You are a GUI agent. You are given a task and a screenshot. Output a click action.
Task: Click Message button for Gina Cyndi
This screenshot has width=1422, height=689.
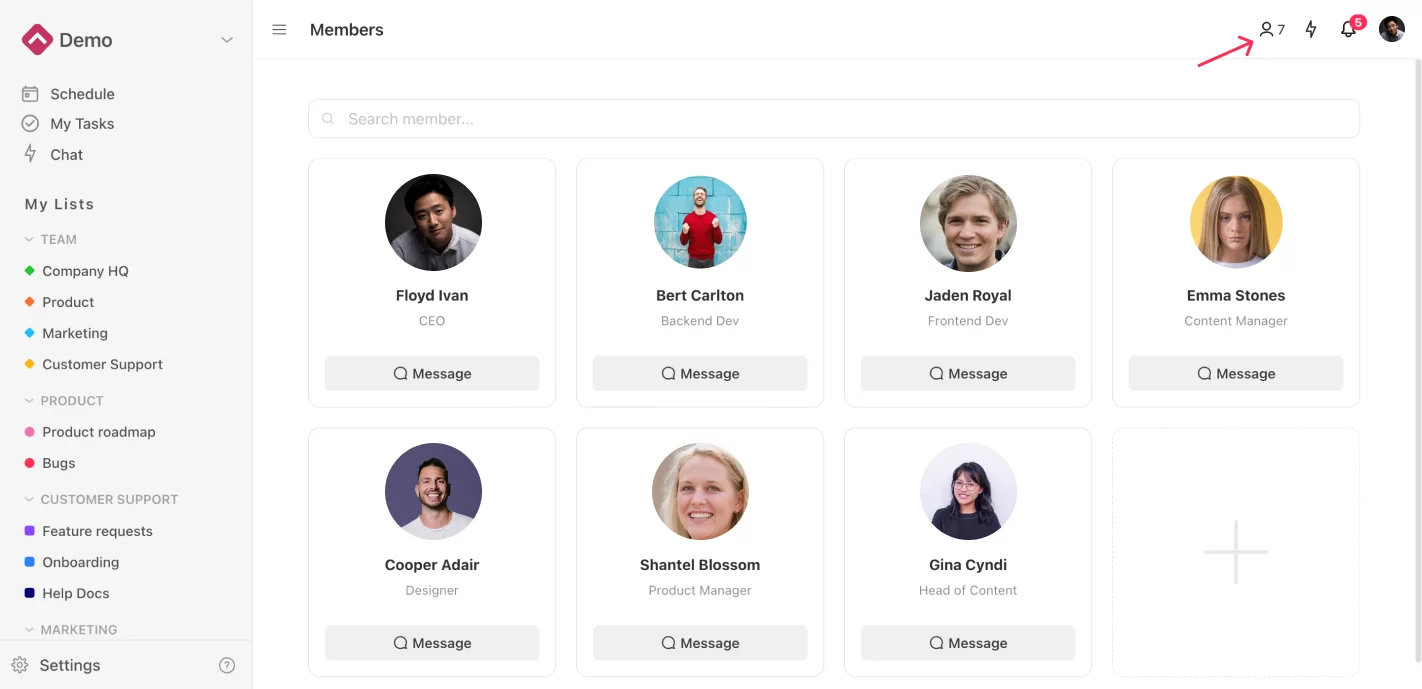coord(967,643)
